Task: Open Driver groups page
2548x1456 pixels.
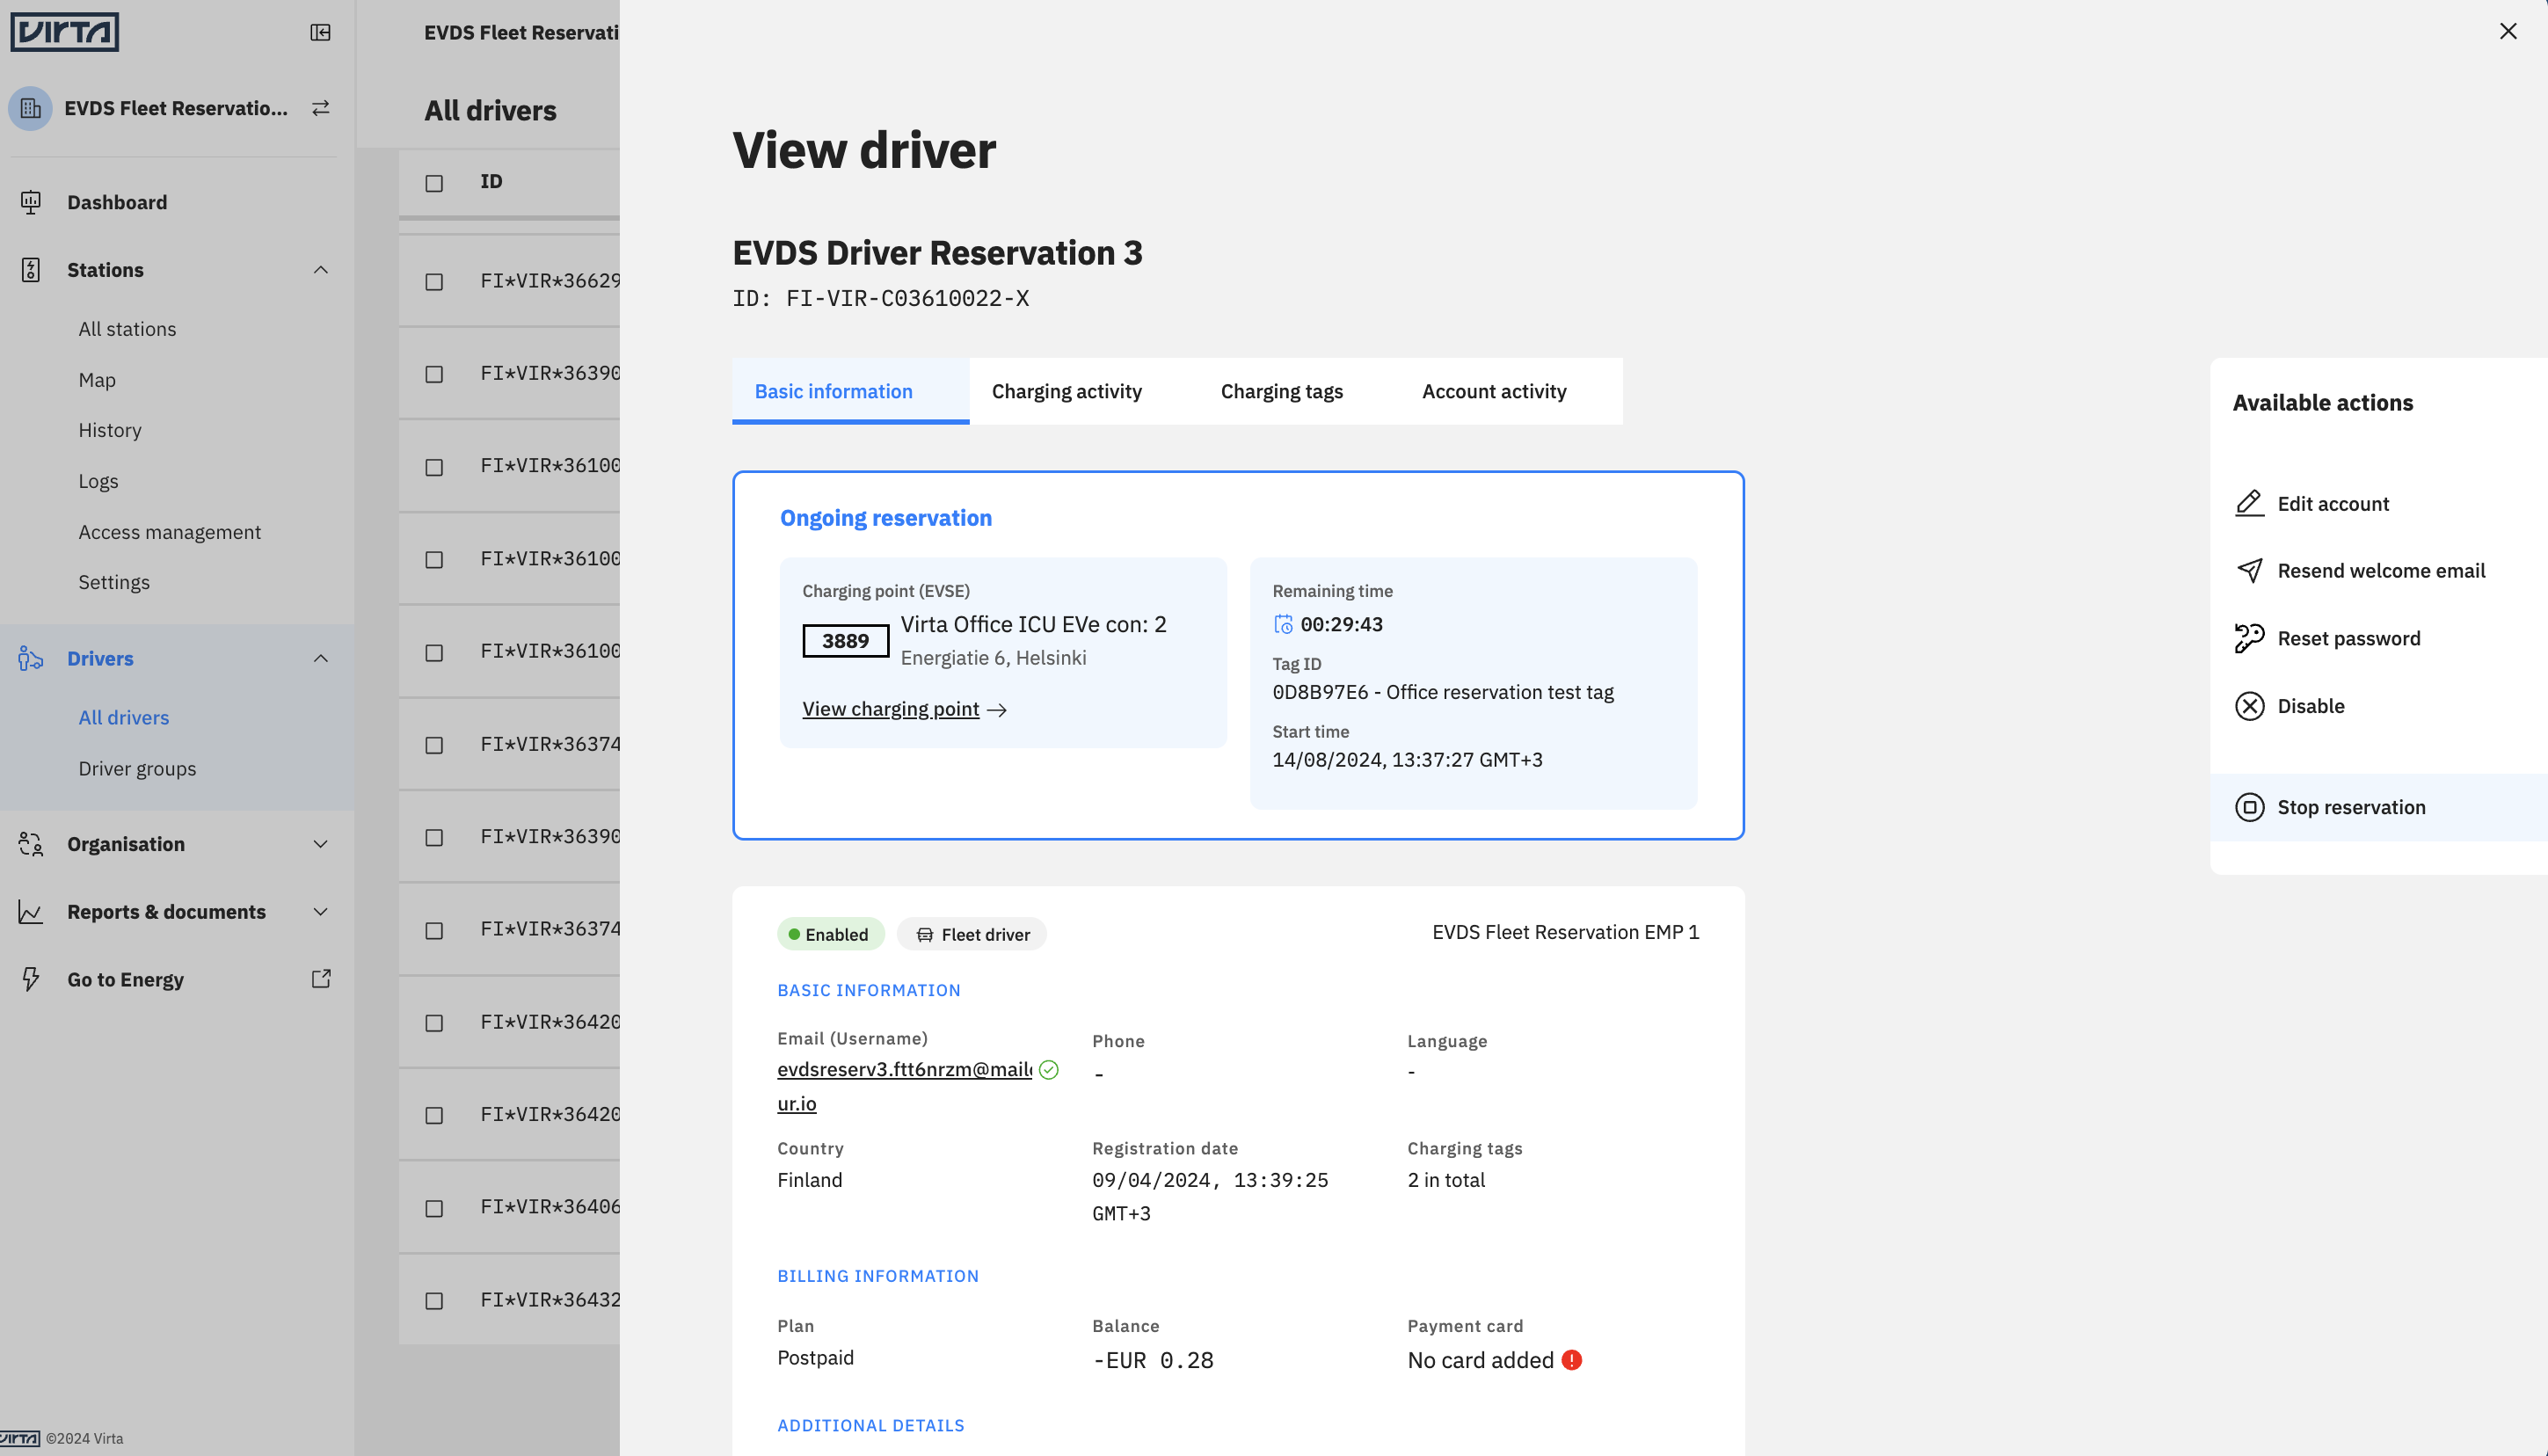Action: [137, 769]
